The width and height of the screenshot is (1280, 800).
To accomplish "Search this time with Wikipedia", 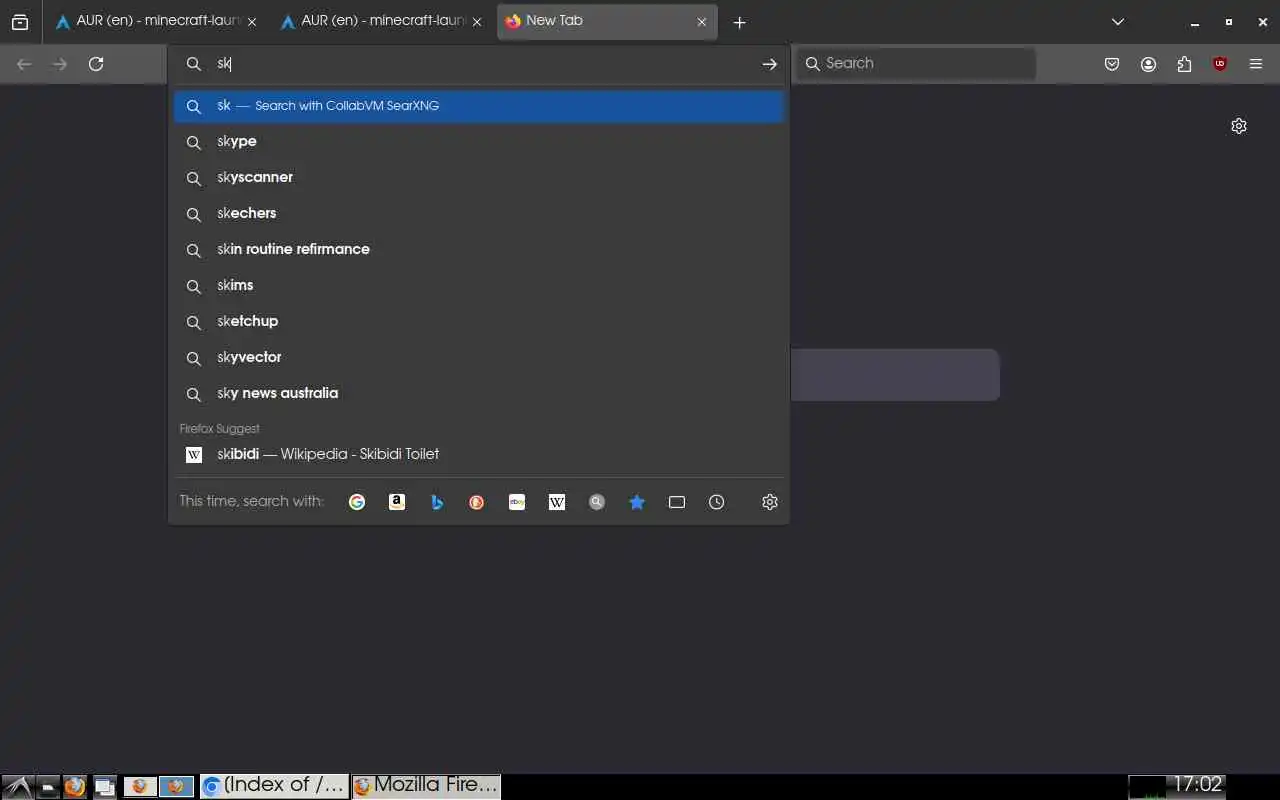I will (557, 502).
